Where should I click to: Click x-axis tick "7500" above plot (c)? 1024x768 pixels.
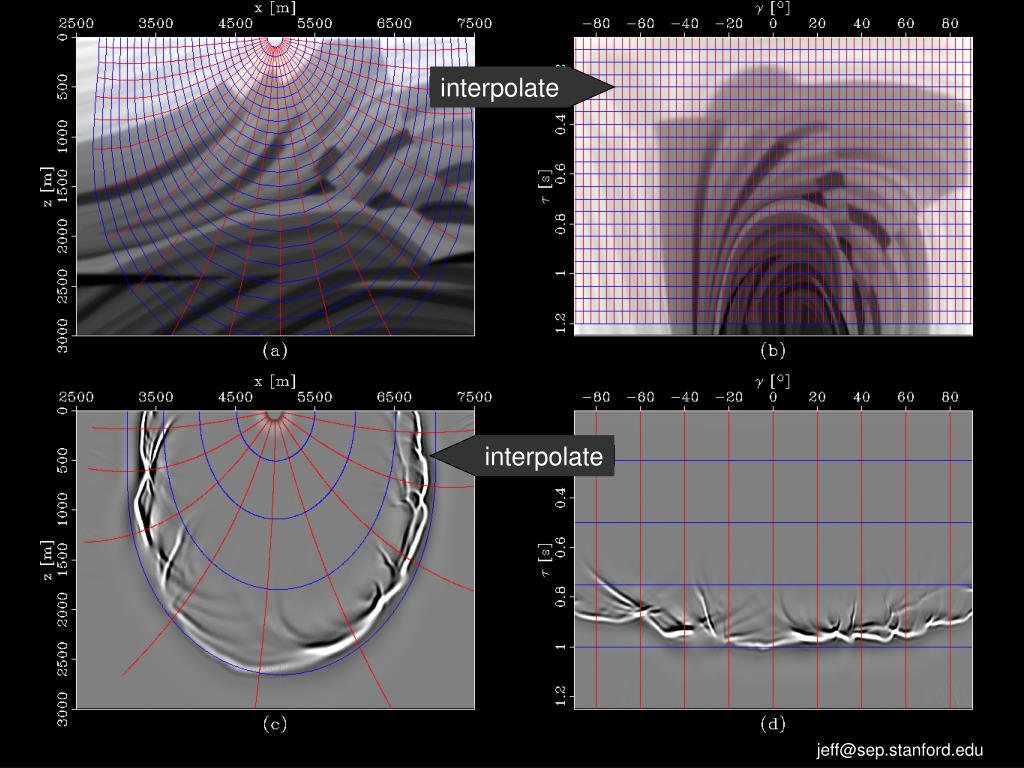click(x=474, y=397)
